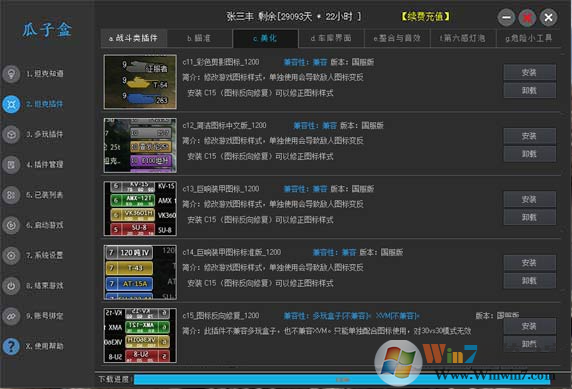
Task: Switch to the a.战斗类插件 tab
Action: 134,38
